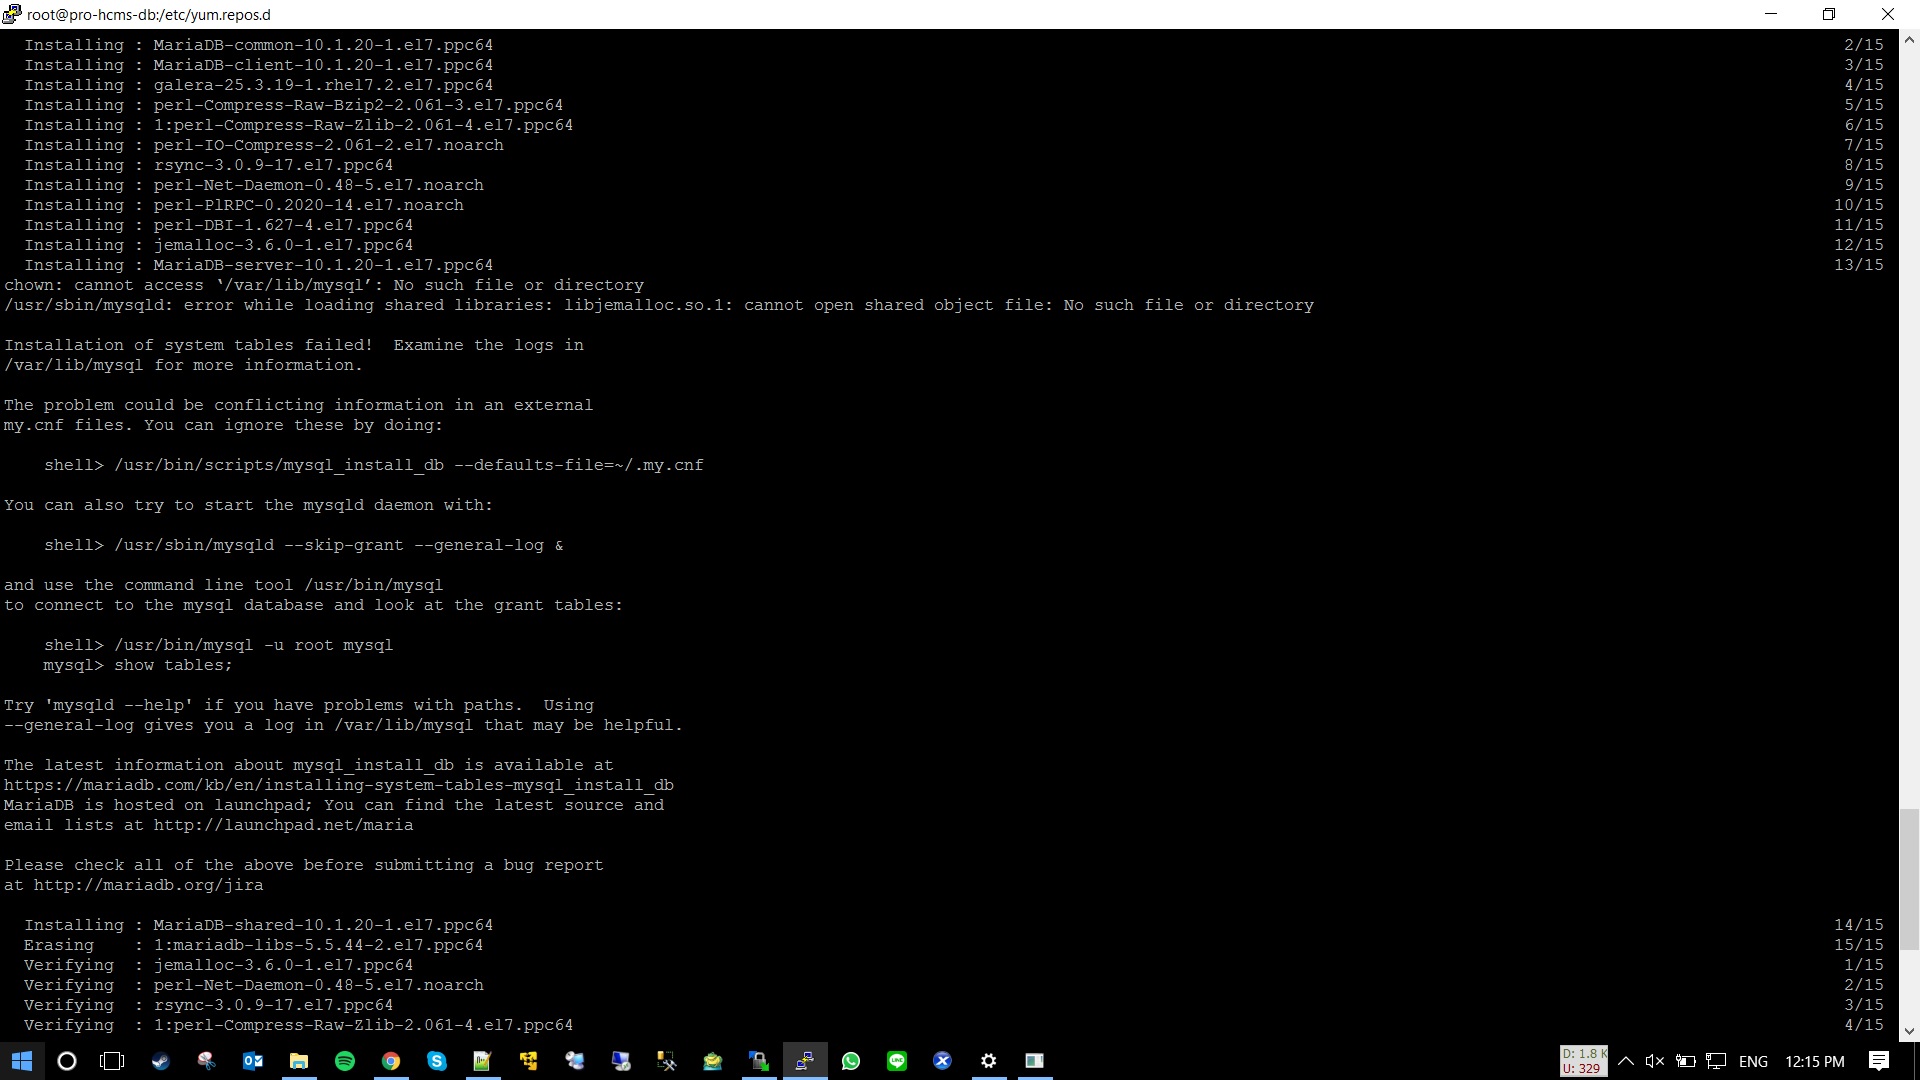Open the LINE app icon
This screenshot has width=1920, height=1080.
tap(897, 1061)
